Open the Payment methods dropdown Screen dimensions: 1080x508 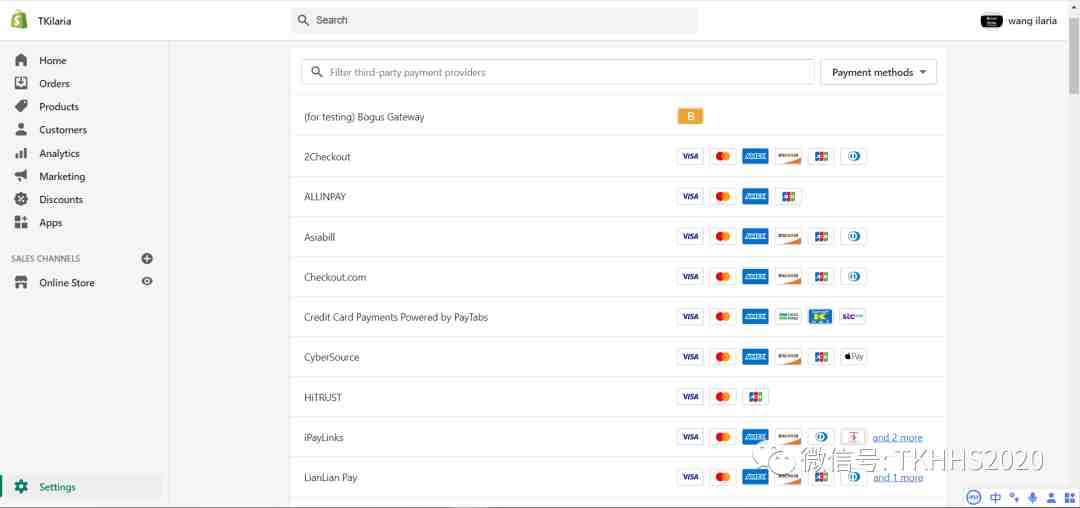[878, 72]
